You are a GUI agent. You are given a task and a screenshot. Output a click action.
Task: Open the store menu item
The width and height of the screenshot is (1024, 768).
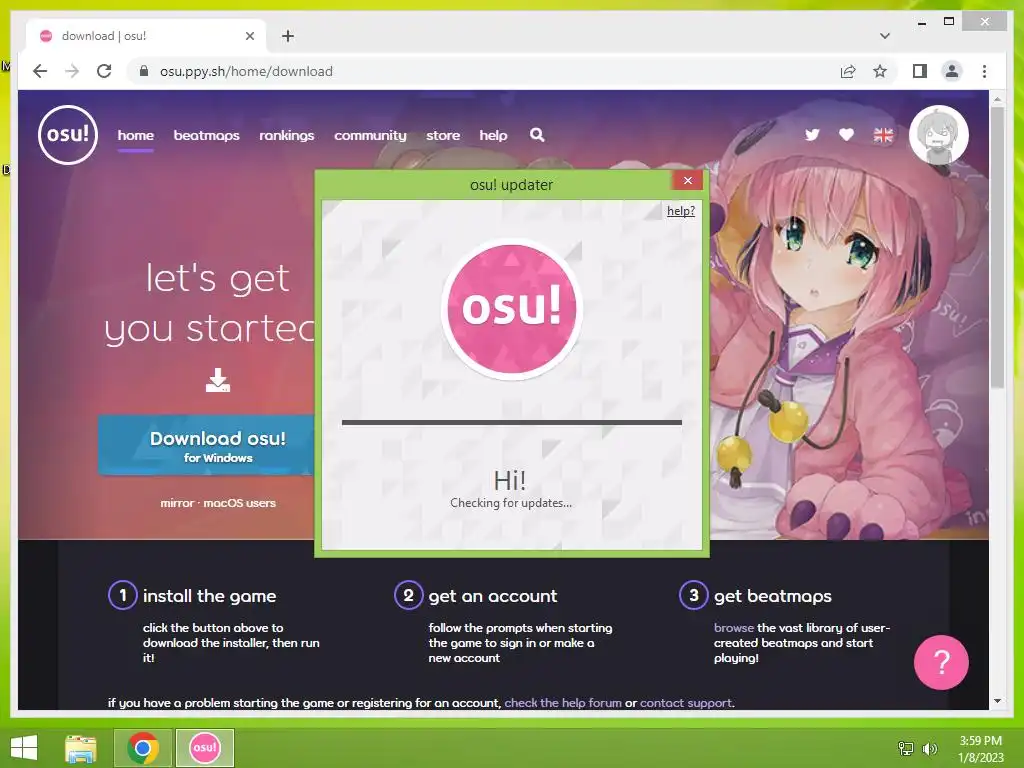tap(443, 135)
